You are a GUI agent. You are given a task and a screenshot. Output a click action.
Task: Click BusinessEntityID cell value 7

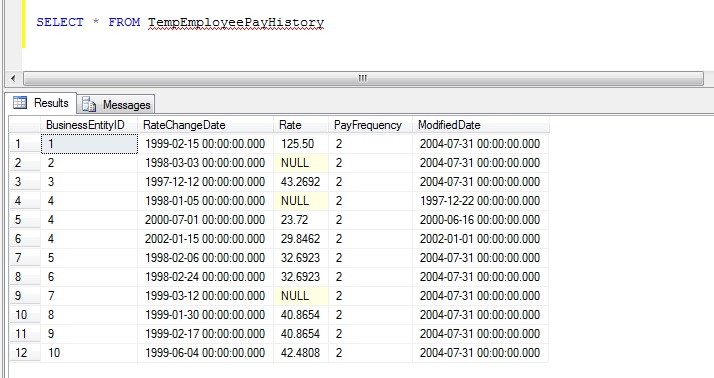coord(89,296)
